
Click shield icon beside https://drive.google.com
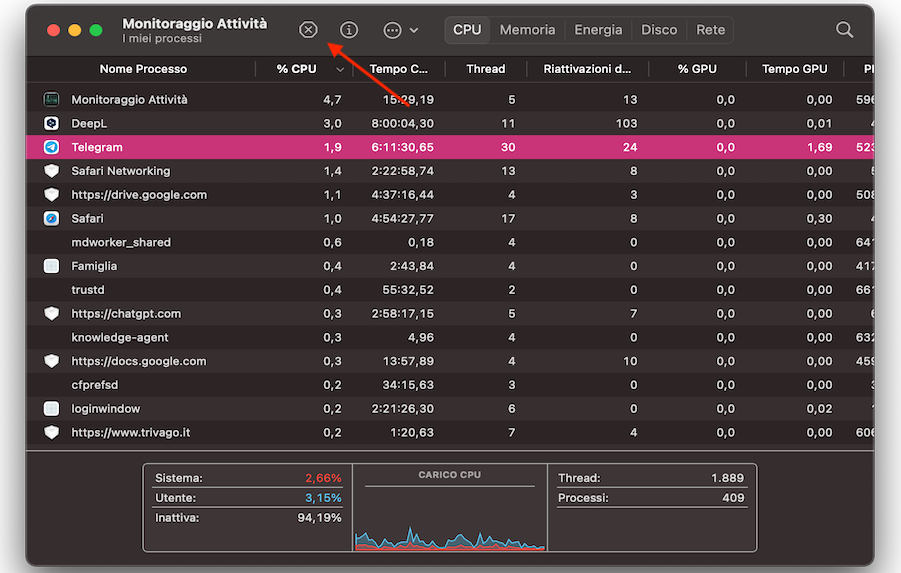click(x=51, y=195)
